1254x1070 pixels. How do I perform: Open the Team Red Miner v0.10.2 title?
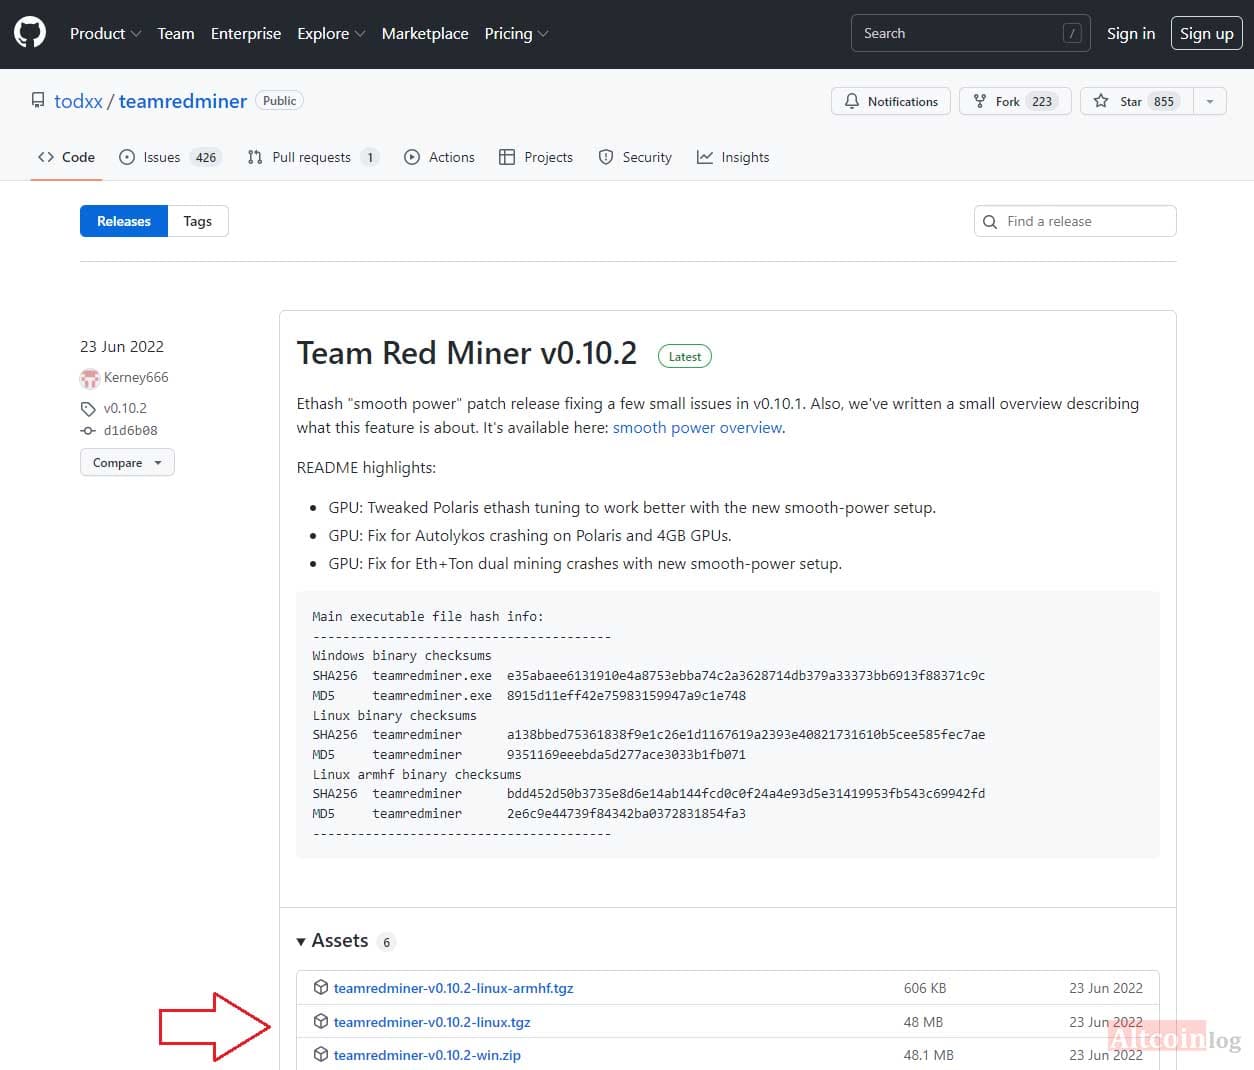coord(467,353)
